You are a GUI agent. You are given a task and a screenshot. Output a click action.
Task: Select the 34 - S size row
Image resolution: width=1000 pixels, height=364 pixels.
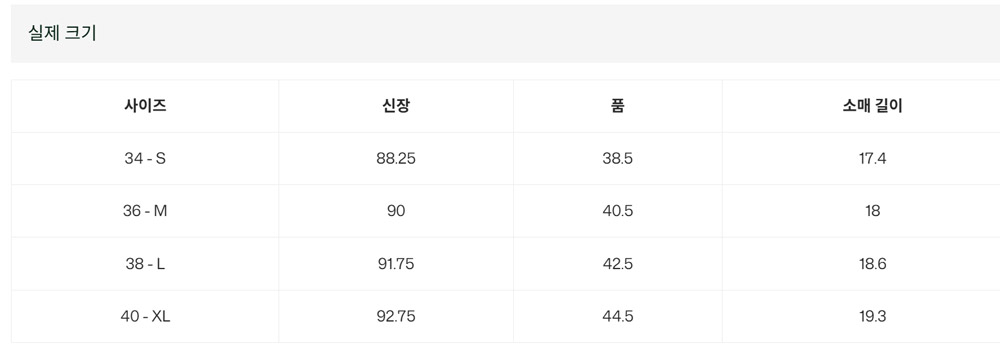click(x=506, y=159)
